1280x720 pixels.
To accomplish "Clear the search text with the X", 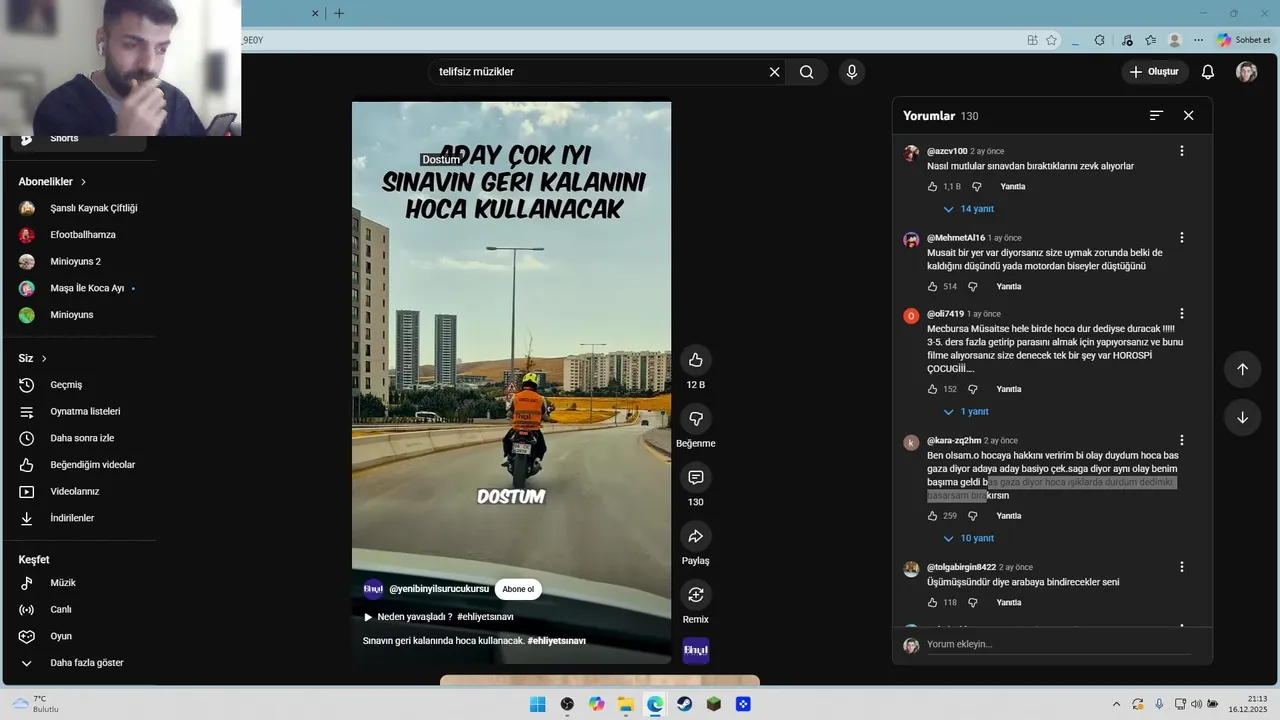I will pyautogui.click(x=774, y=72).
